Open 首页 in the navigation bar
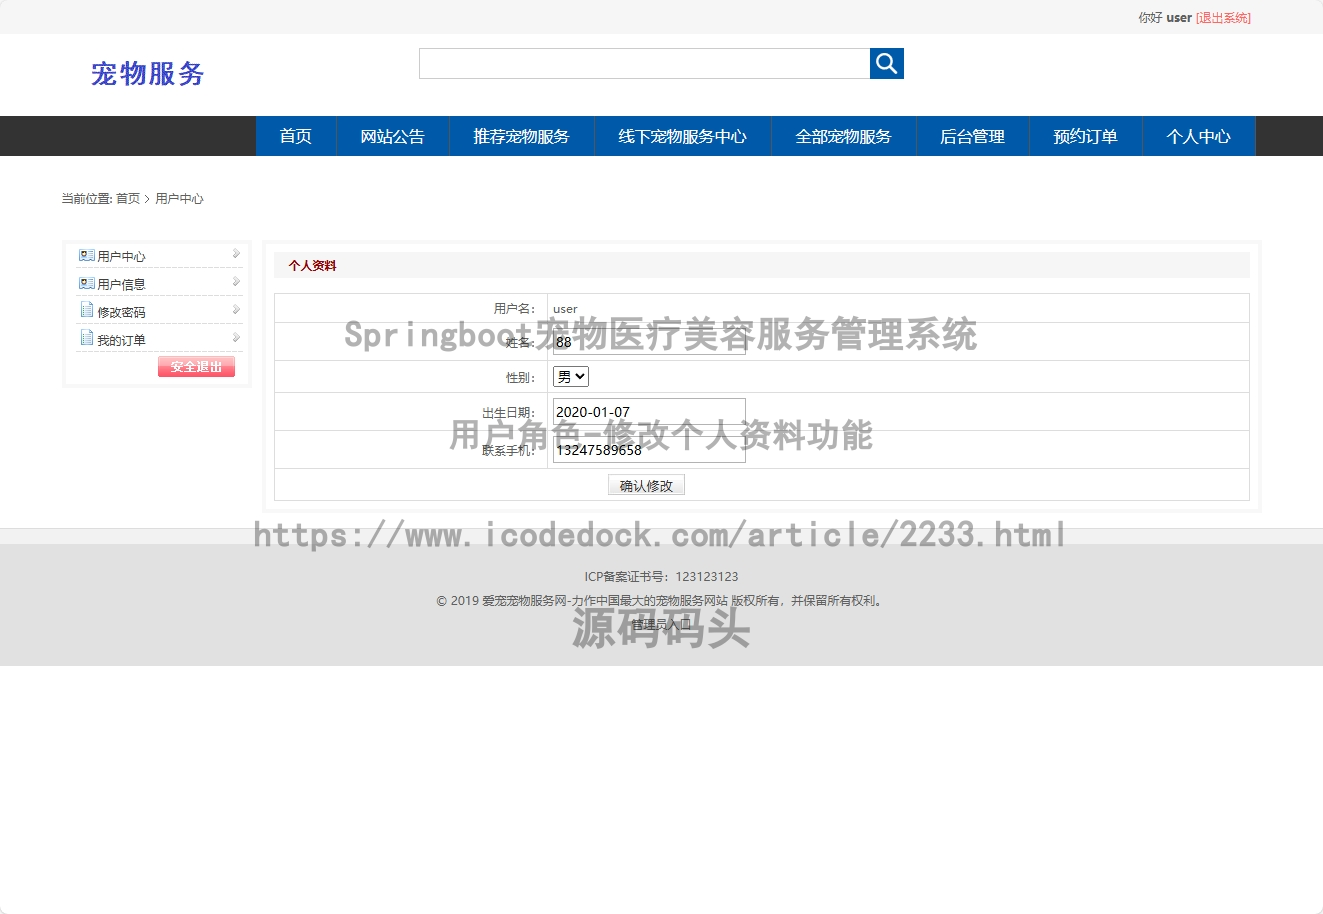The width and height of the screenshot is (1323, 914). pos(296,136)
